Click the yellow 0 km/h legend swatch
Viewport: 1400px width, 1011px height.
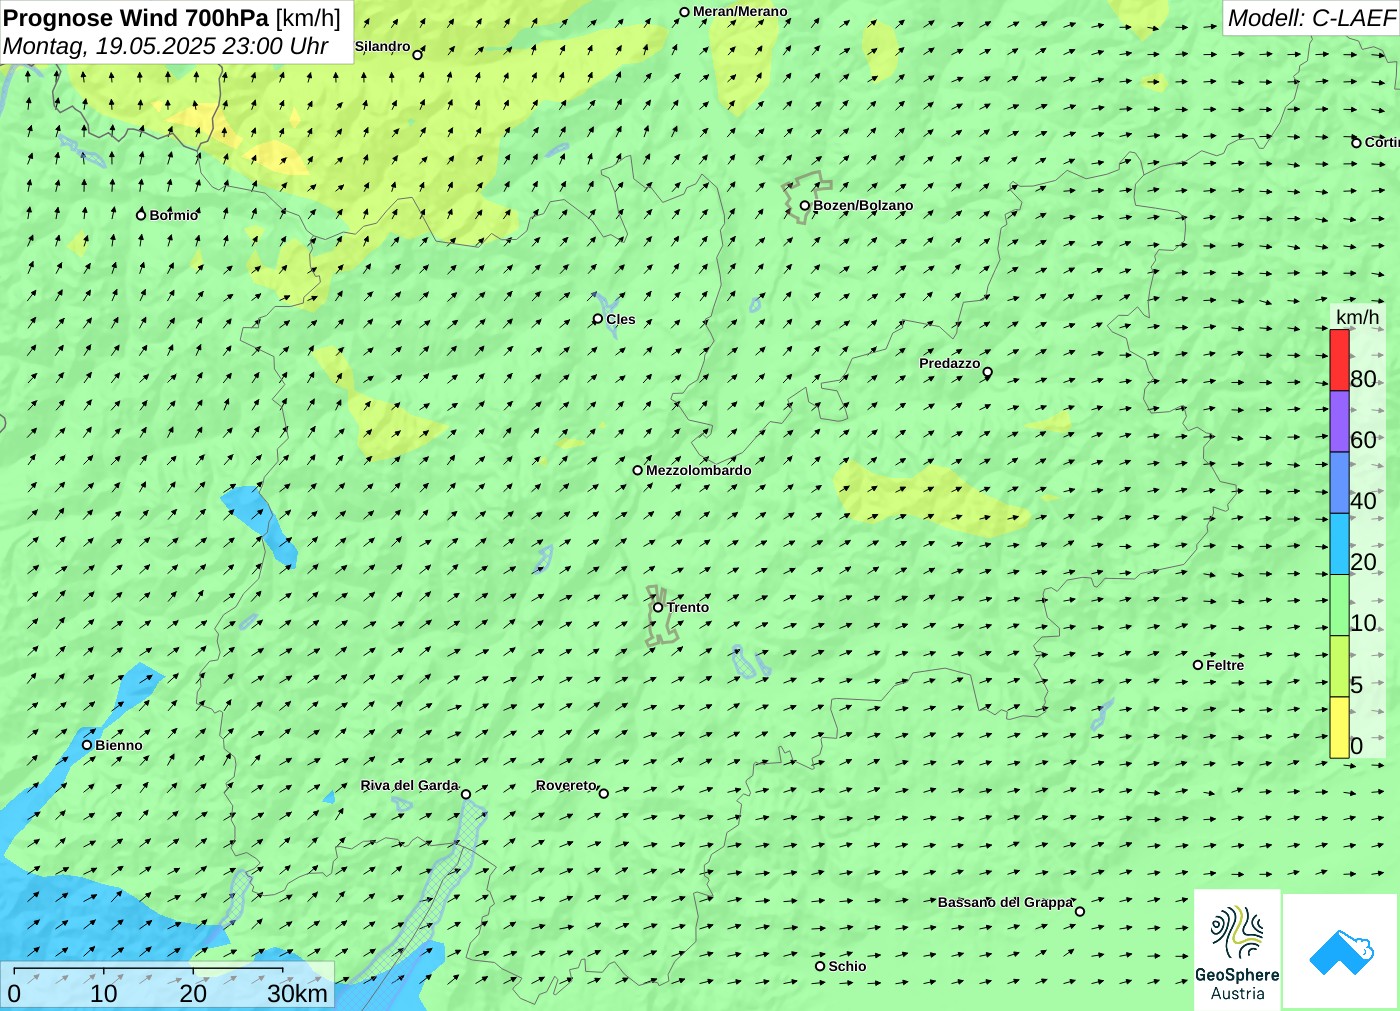1339,727
